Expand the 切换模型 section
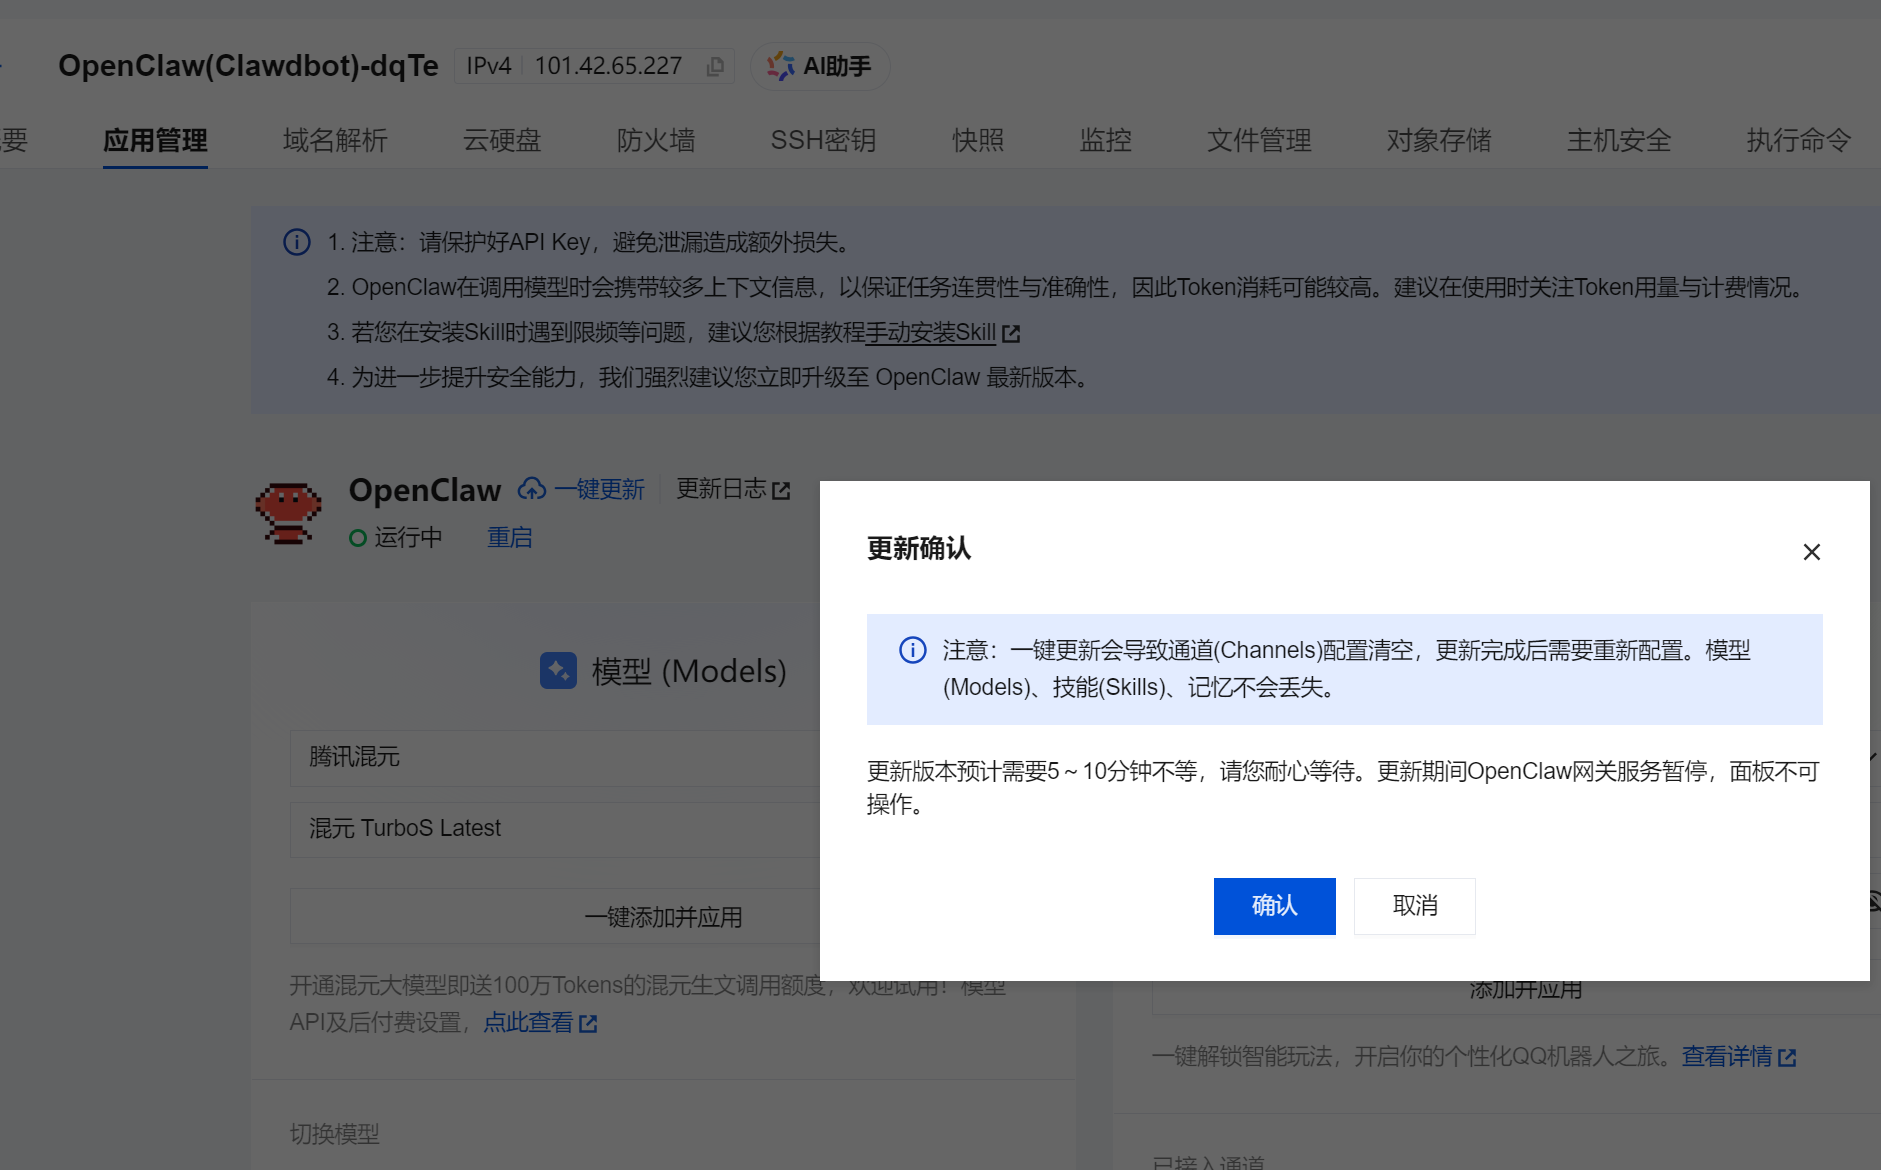Viewport: 1881px width, 1170px height. (x=334, y=1134)
